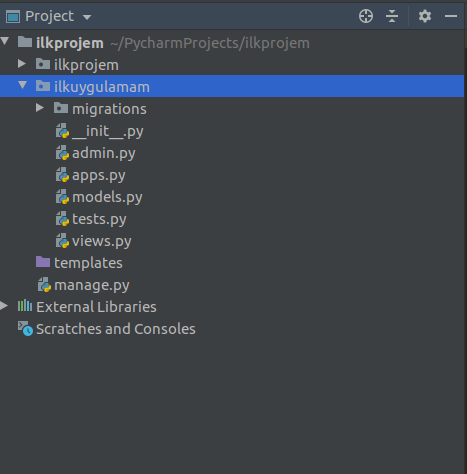Click the Project view window icon
Image resolution: width=467 pixels, height=474 pixels.
[13, 16]
